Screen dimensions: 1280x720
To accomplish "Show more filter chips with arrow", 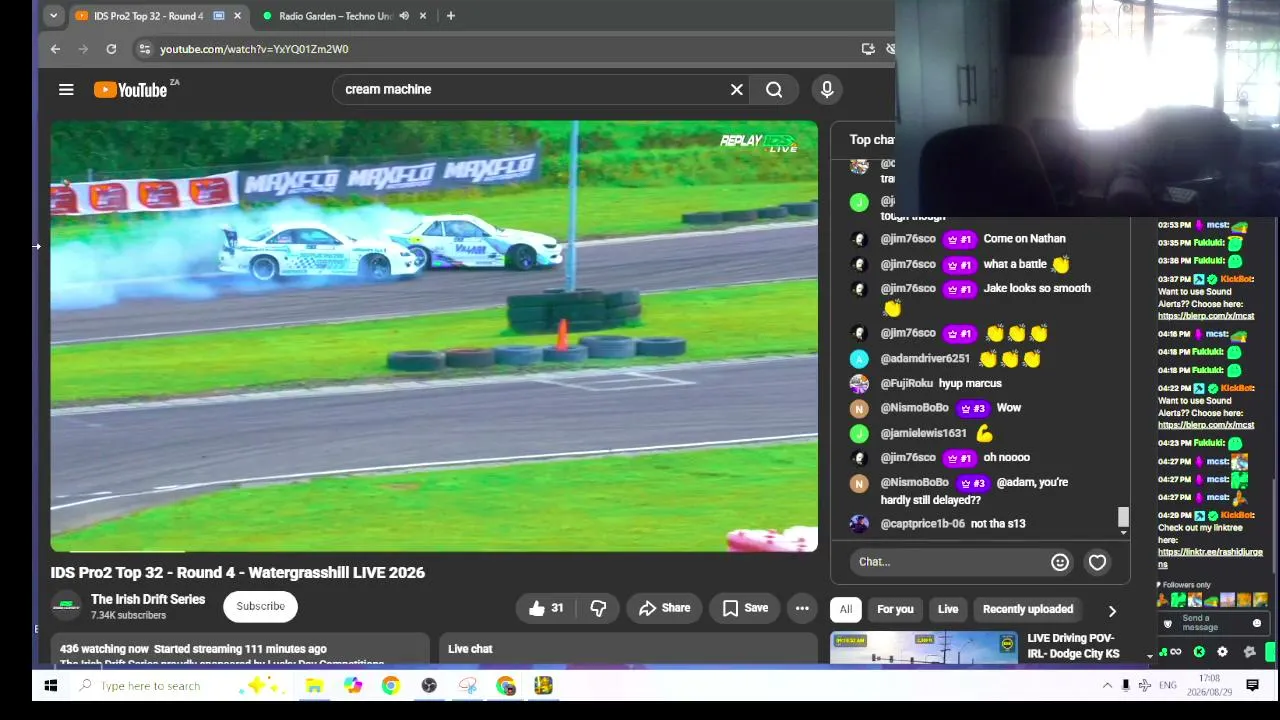I will tap(1112, 610).
